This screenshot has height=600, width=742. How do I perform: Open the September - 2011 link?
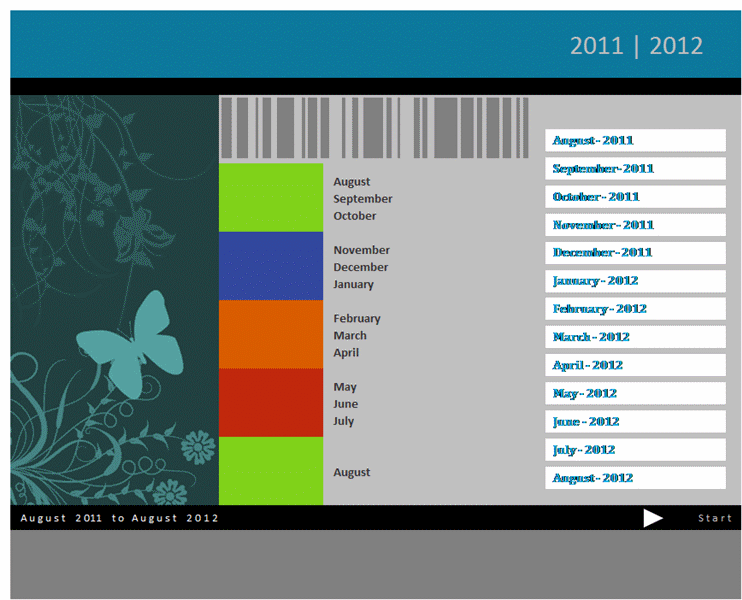point(635,168)
